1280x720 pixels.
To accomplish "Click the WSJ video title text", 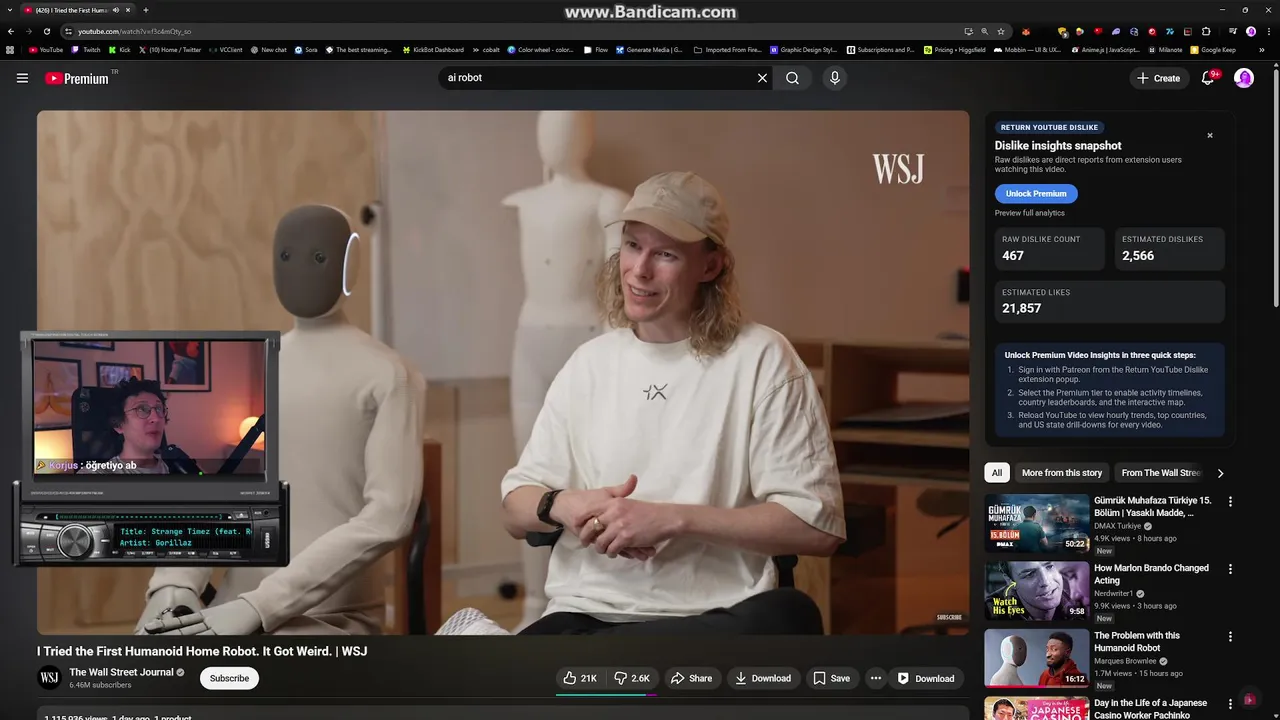I will click(202, 651).
